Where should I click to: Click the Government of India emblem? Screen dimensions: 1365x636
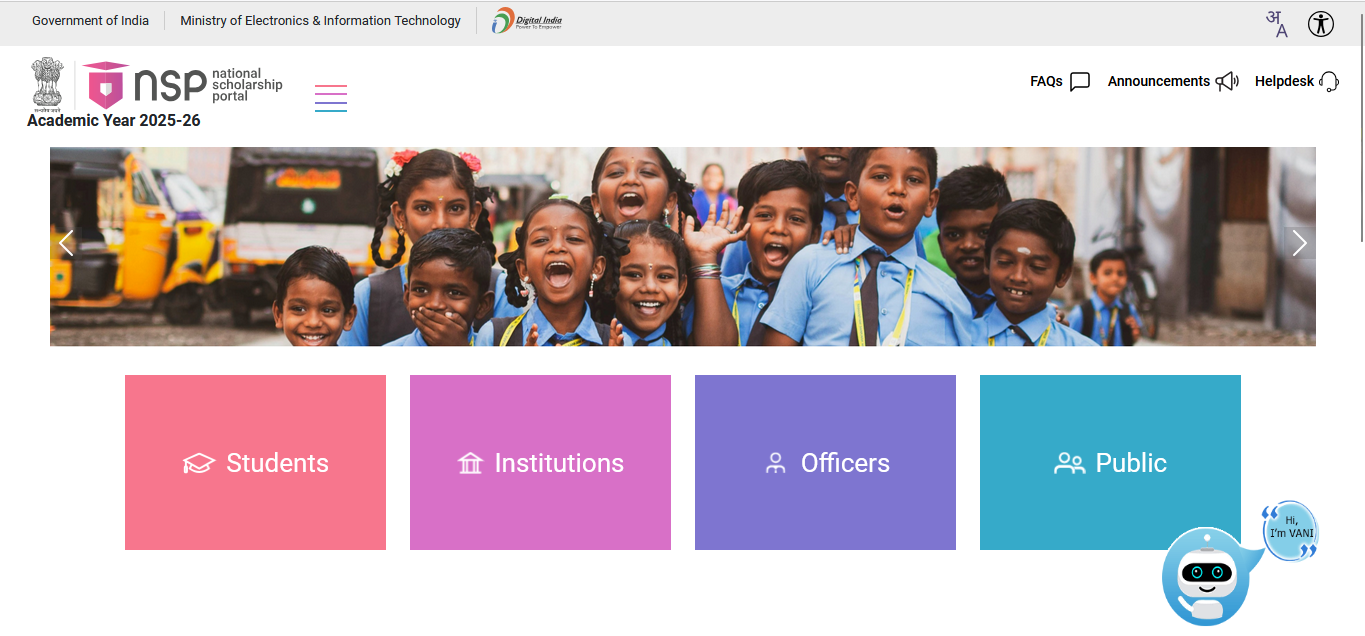pyautogui.click(x=47, y=83)
